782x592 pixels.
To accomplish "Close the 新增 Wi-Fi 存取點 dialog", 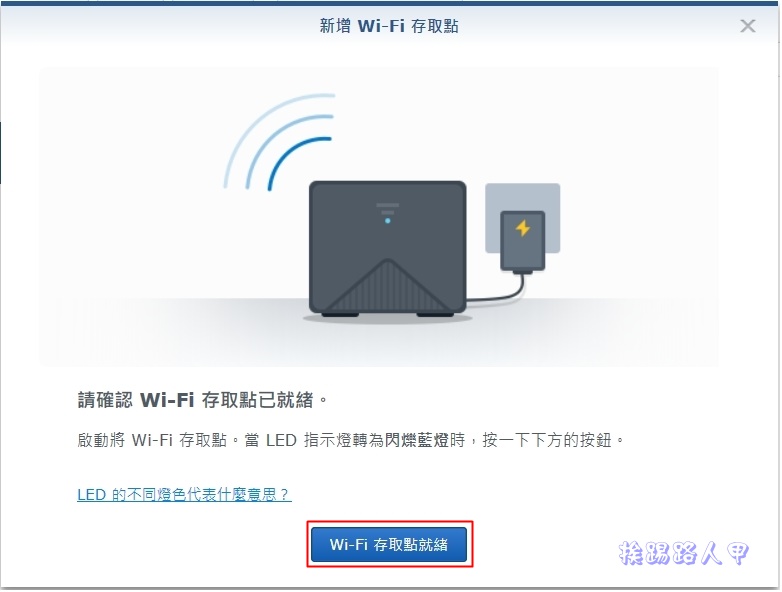I will tap(747, 26).
